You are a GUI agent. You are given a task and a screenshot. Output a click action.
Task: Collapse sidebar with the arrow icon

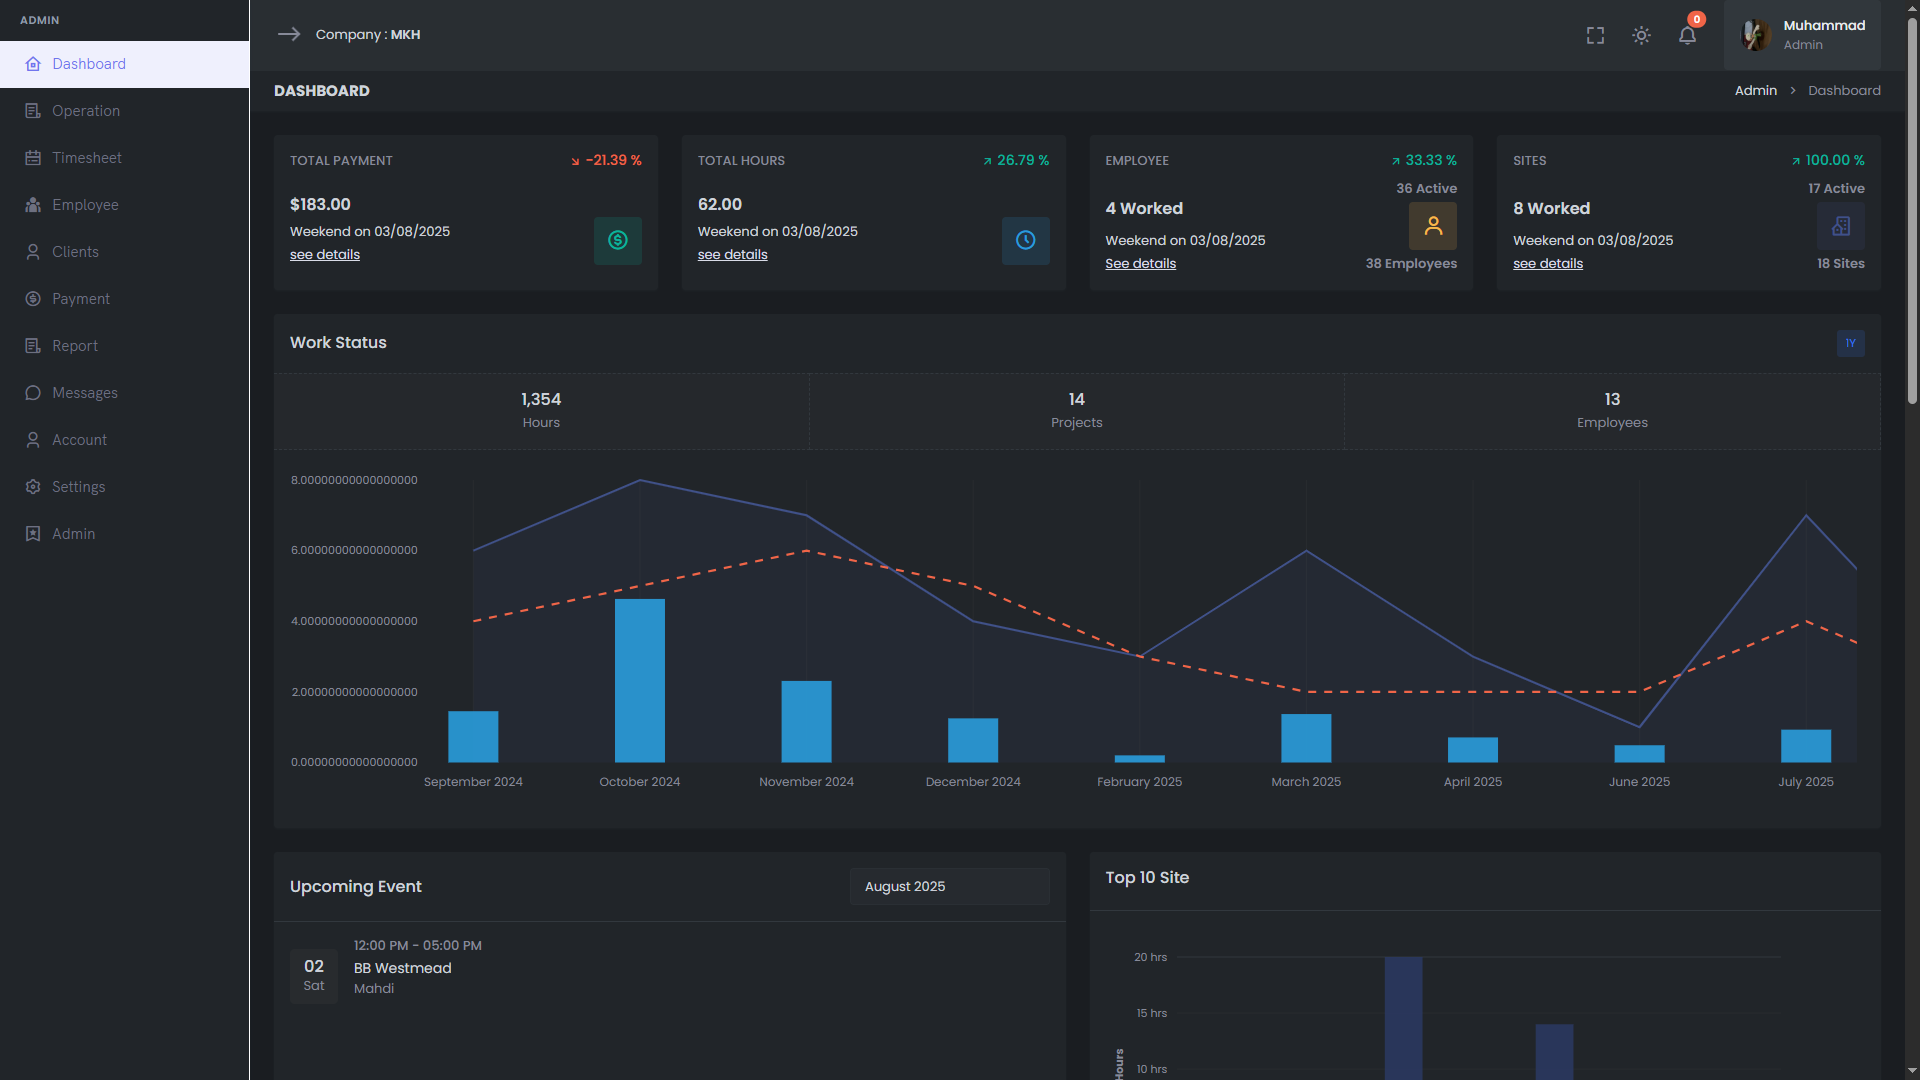(x=289, y=34)
